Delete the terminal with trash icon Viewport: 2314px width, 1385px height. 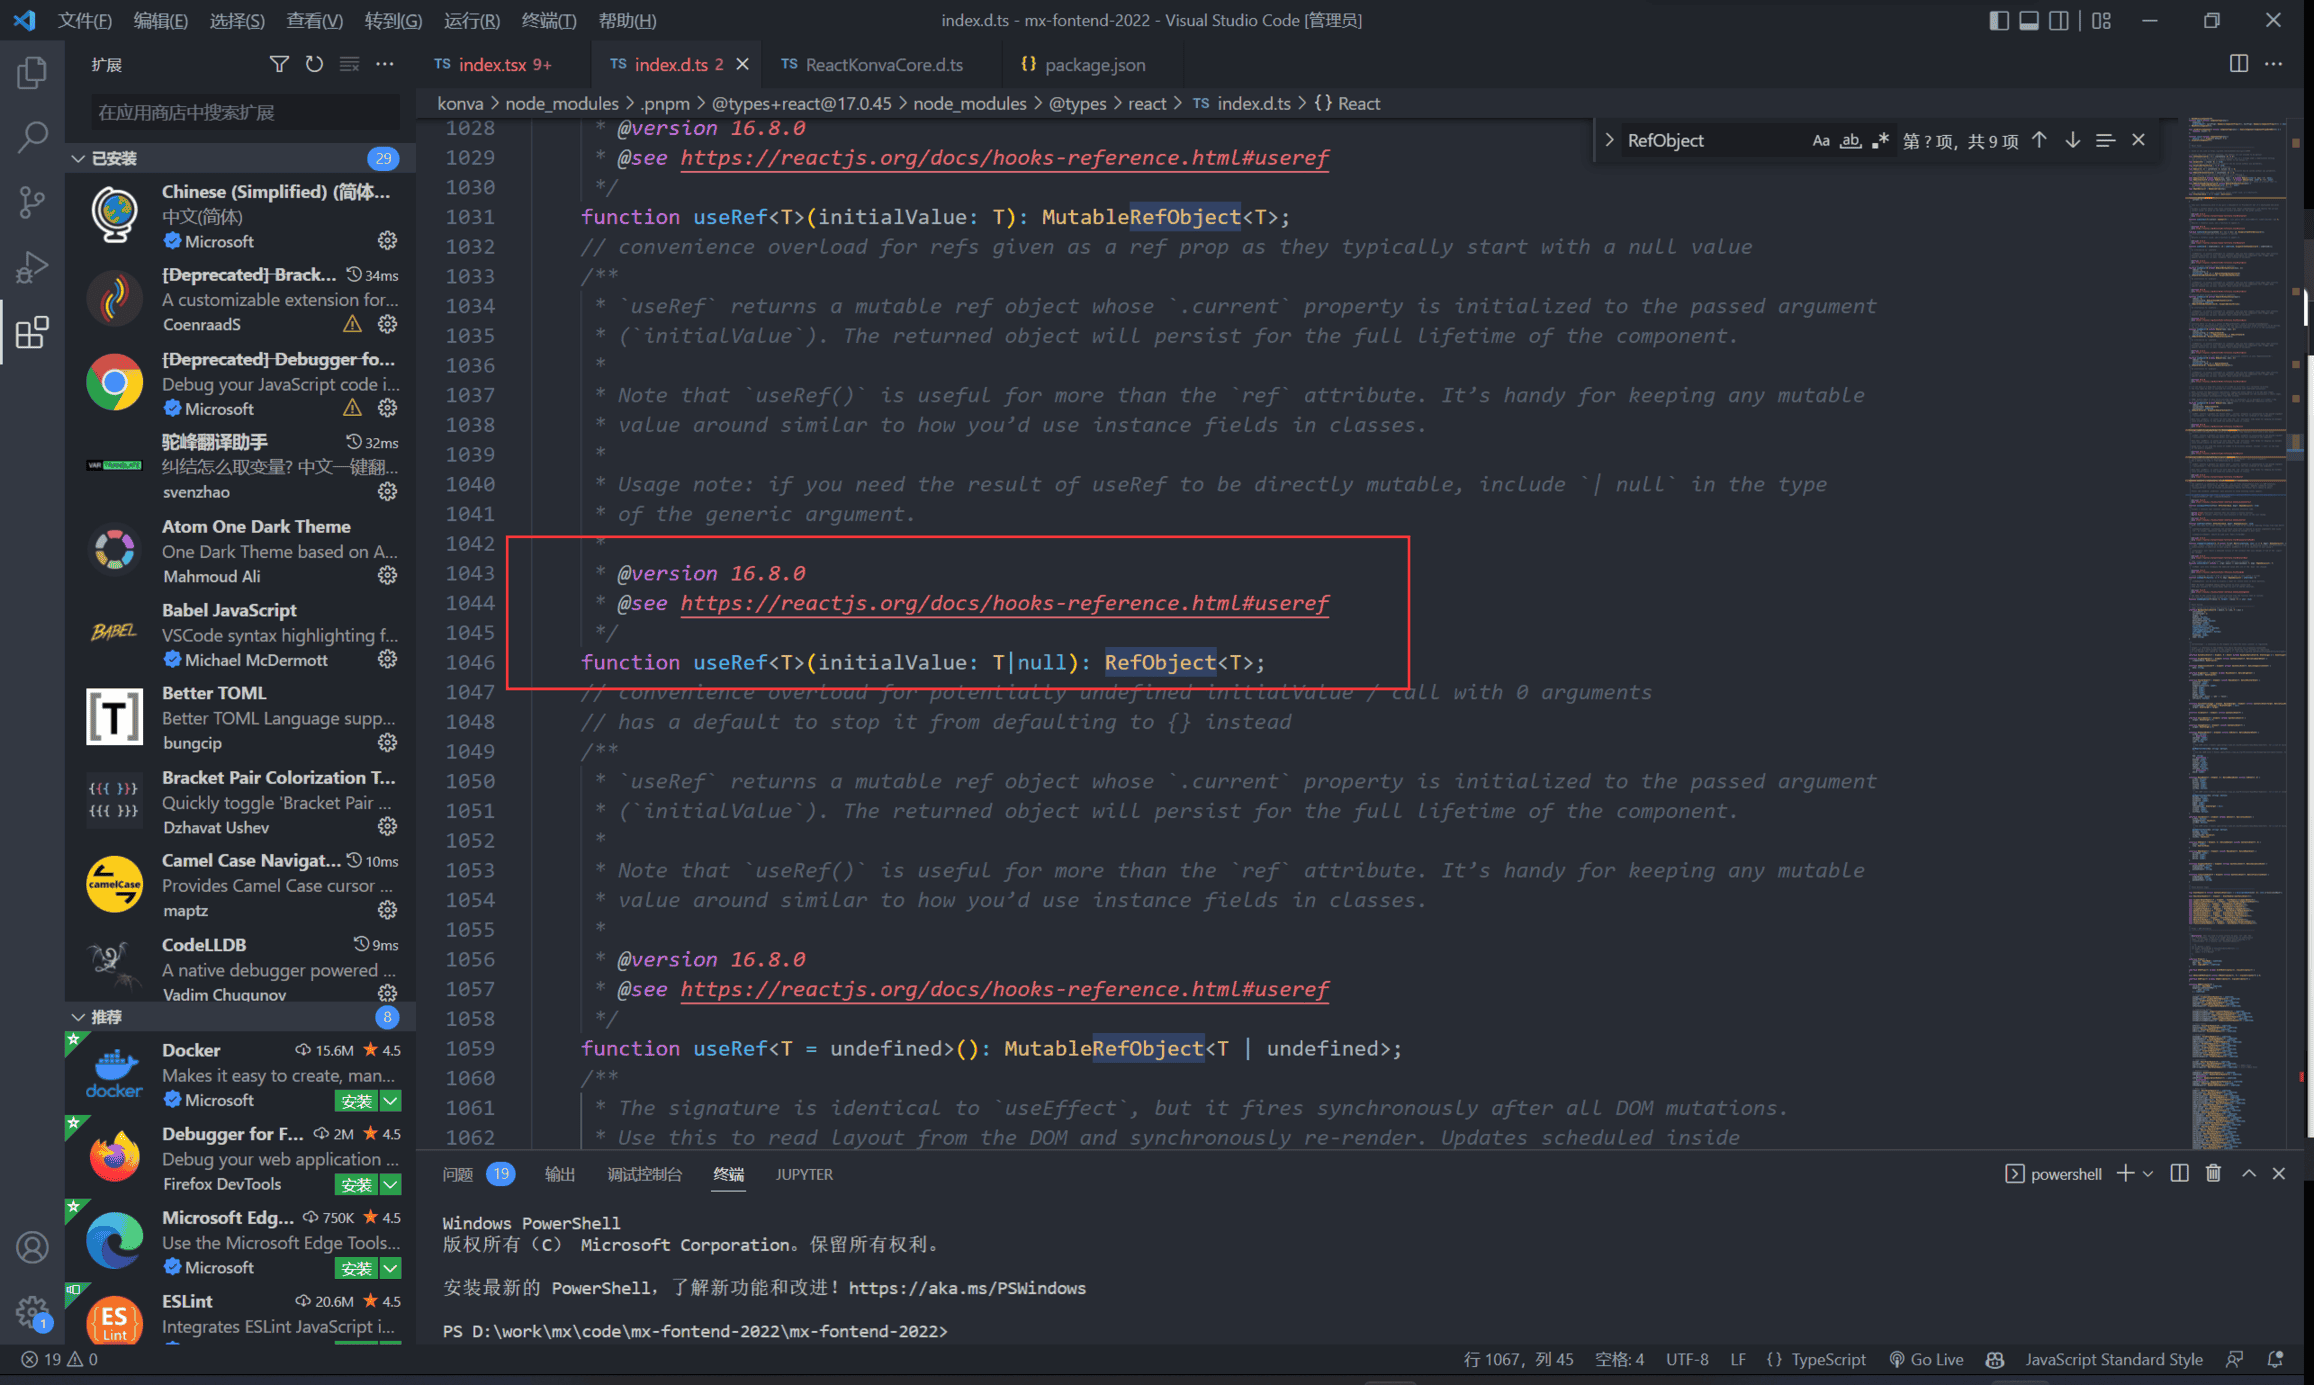[x=2213, y=1173]
